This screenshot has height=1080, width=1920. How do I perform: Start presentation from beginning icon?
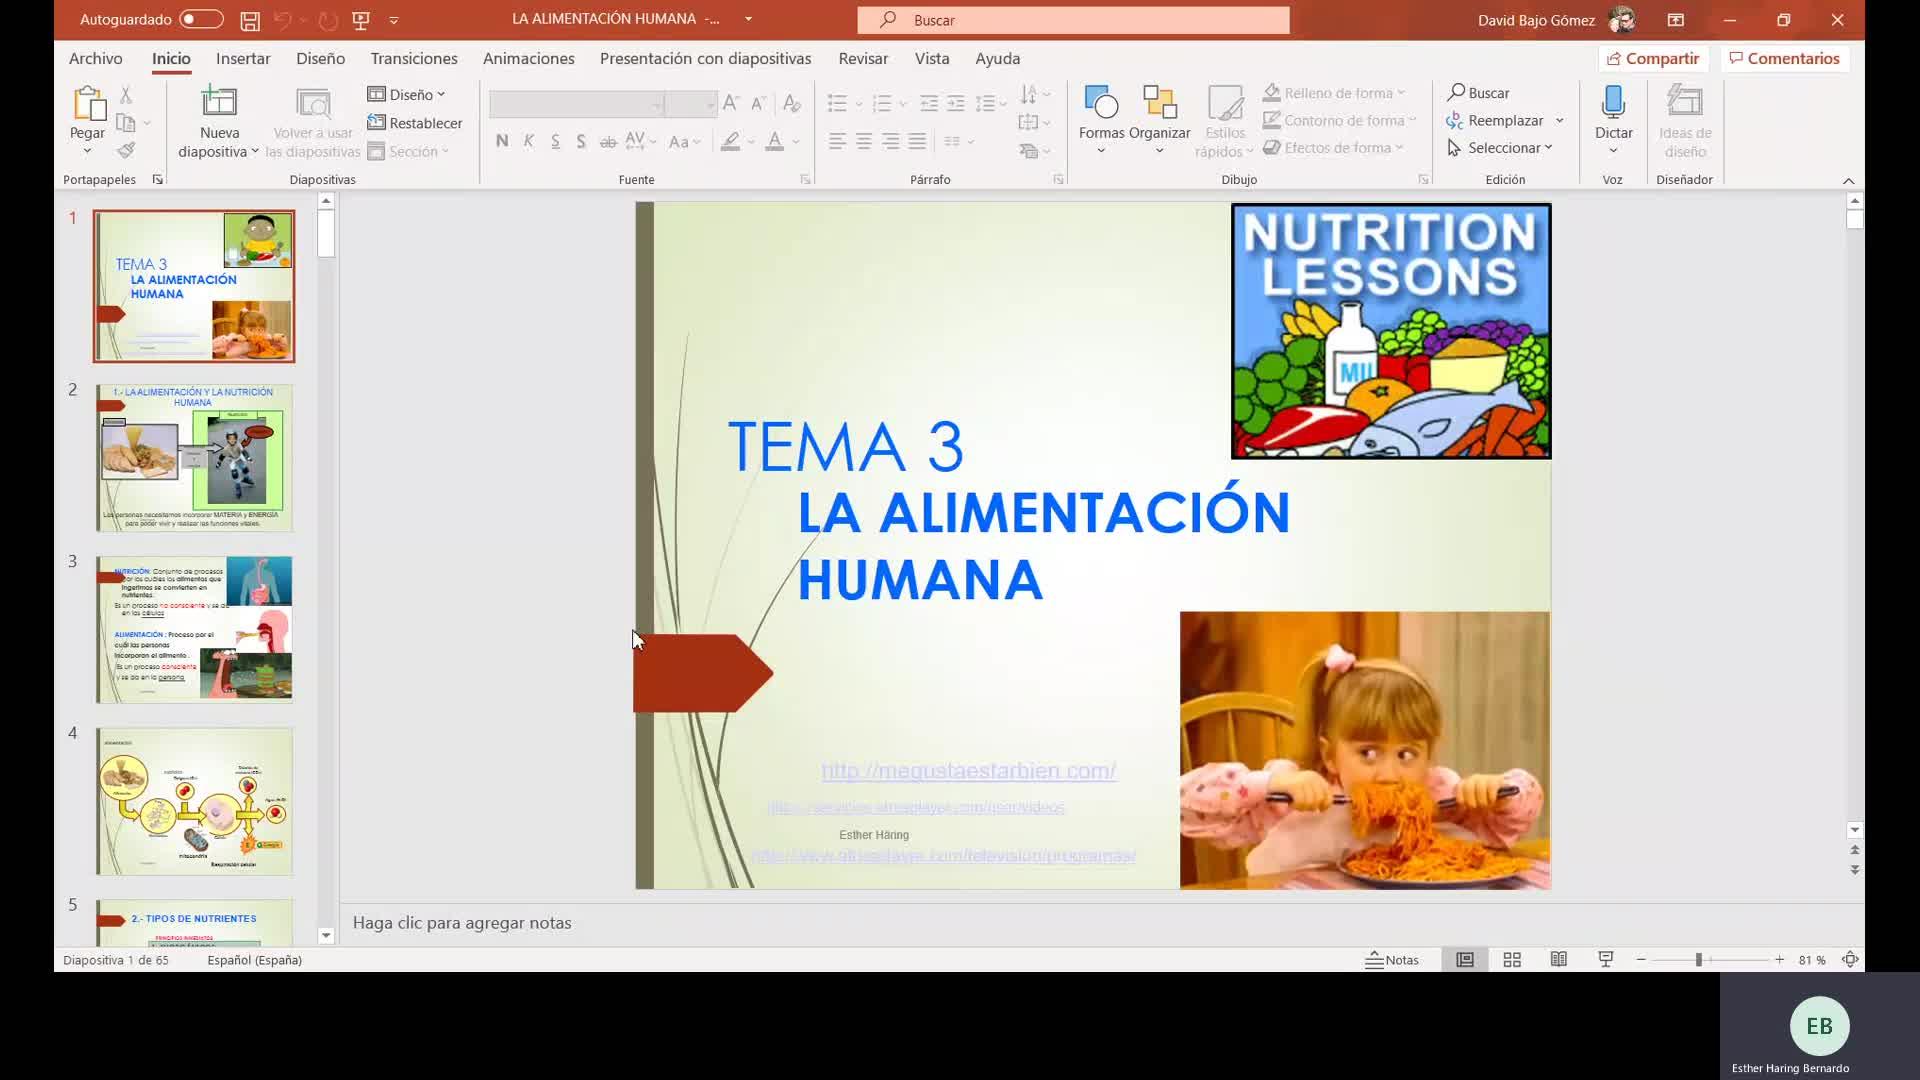pyautogui.click(x=361, y=20)
